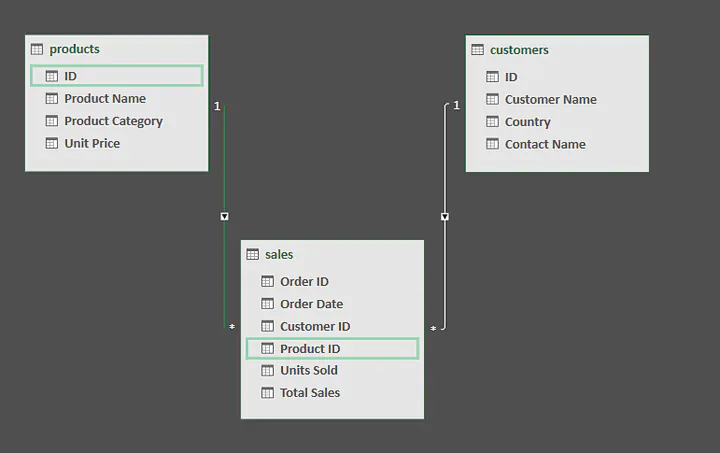This screenshot has height=453, width=720.
Task: Click the products-to-sales relationship arrow marker
Action: point(225,216)
